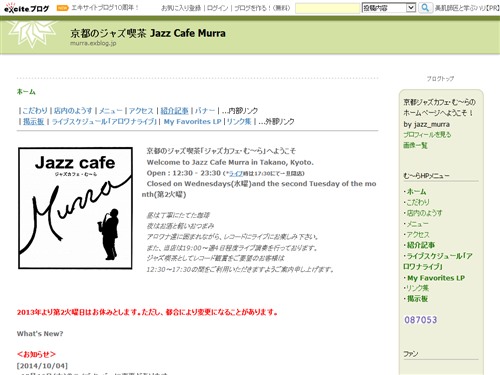Go to the メニュー page link
This screenshot has height=375, width=500.
point(110,111)
